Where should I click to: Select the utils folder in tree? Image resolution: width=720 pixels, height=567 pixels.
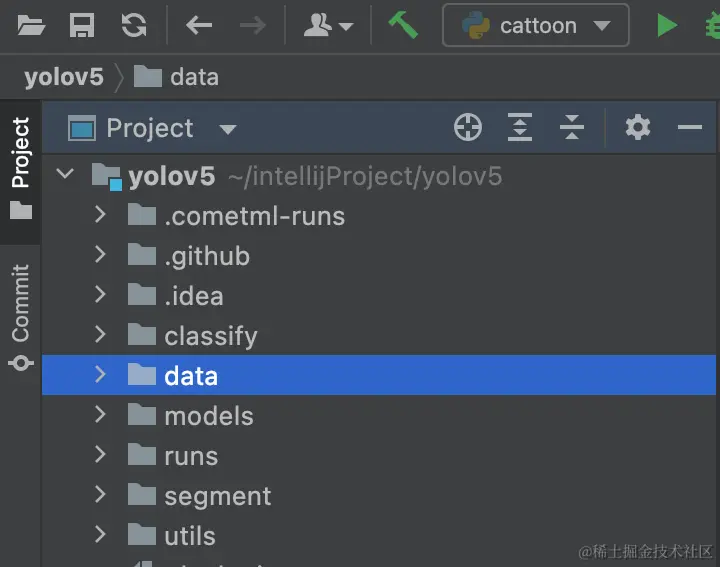click(x=190, y=536)
